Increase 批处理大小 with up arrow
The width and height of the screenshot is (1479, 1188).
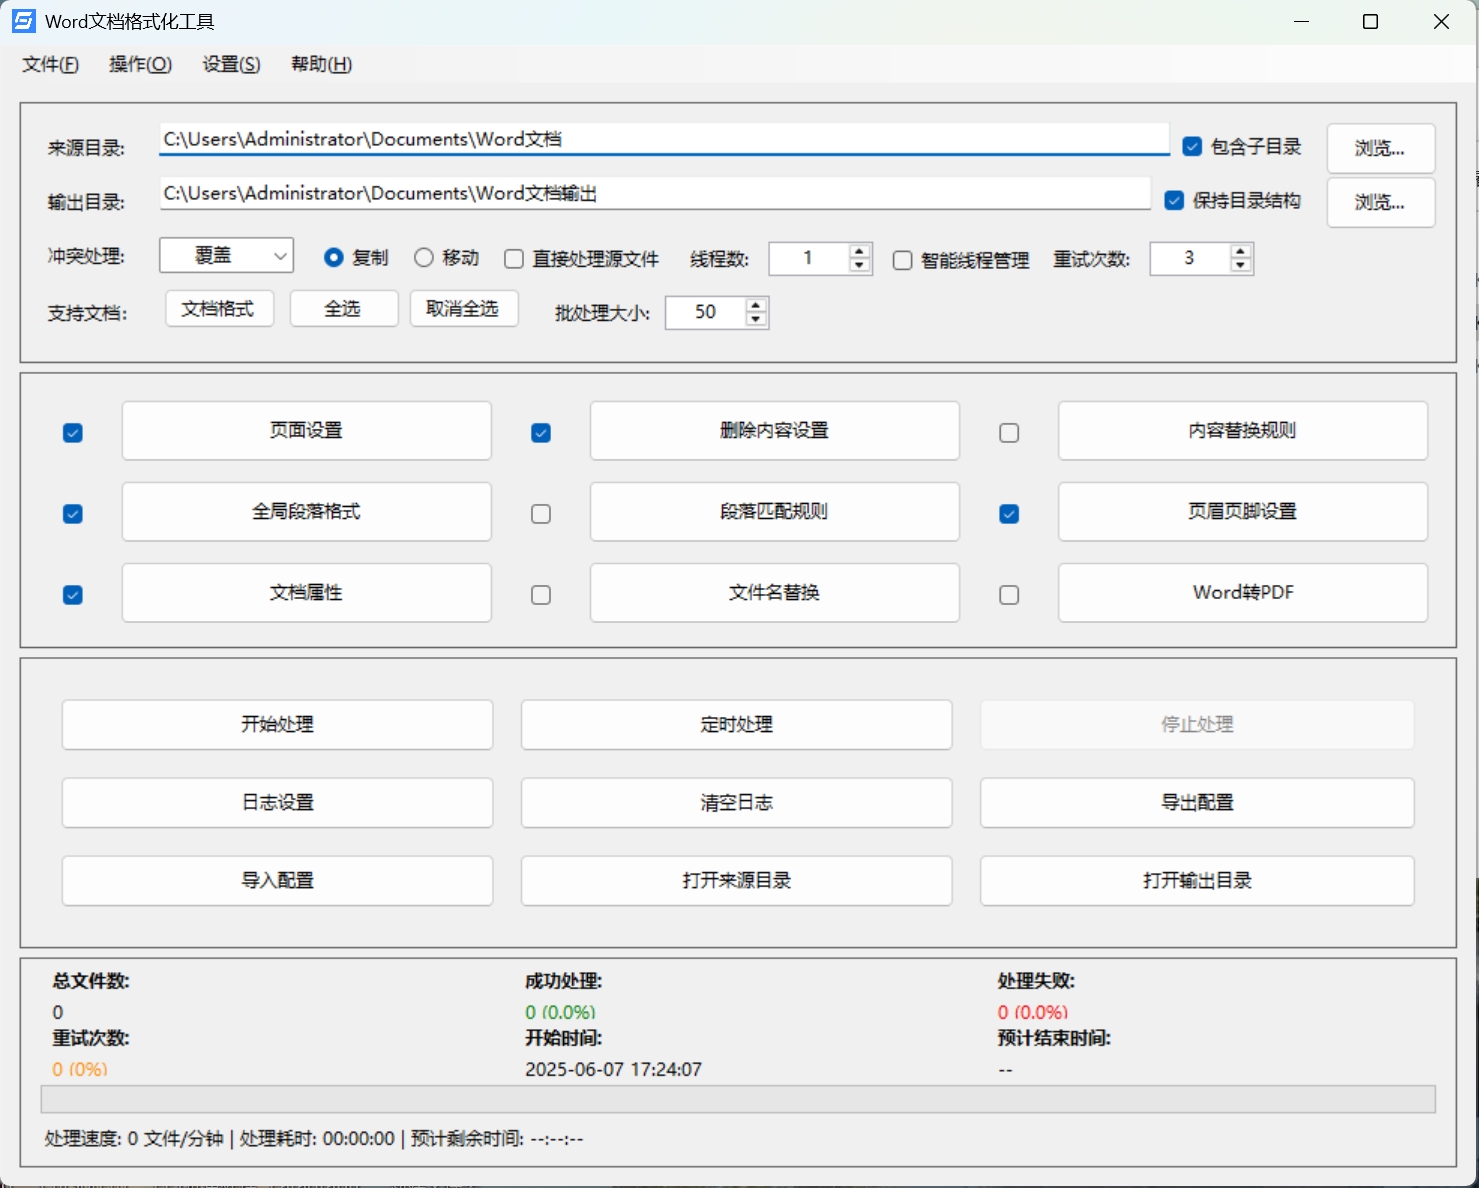[756, 305]
